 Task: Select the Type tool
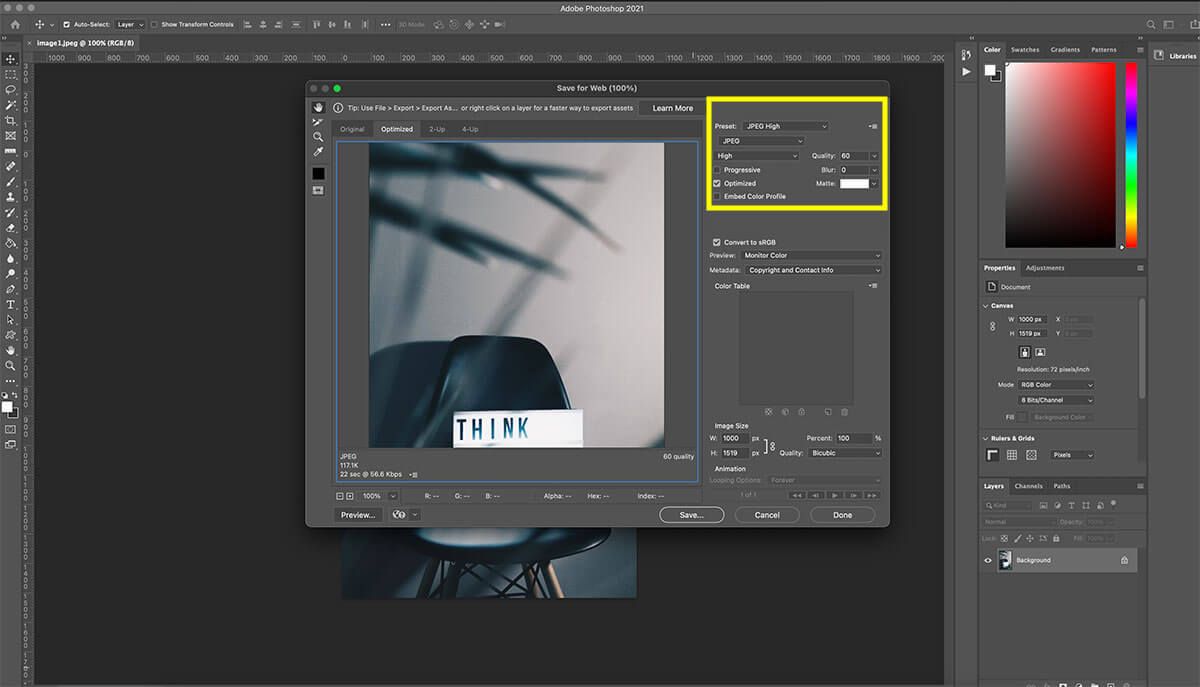[x=10, y=304]
